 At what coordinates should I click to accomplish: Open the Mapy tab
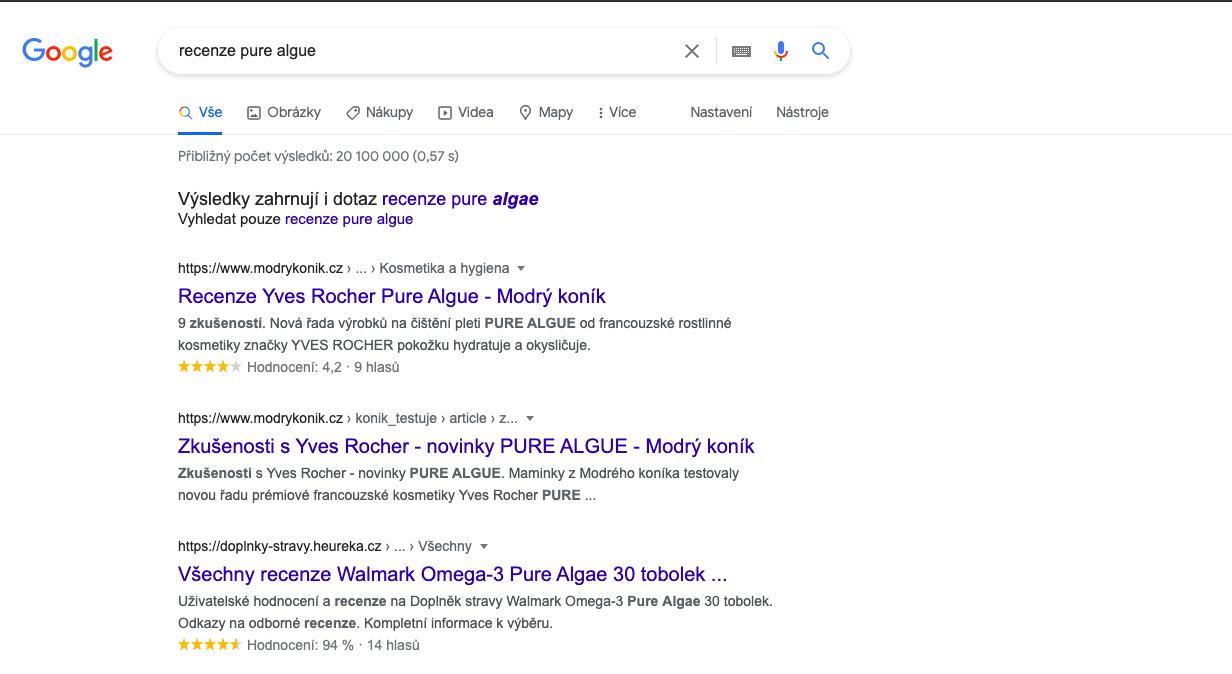(546, 112)
